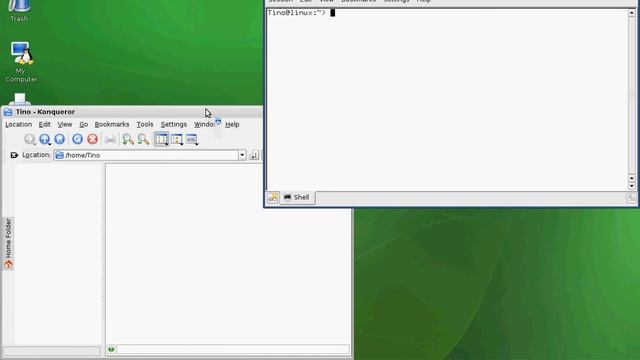The image size is (640, 360).
Task: Click the new session icon in Konsole
Action: tap(273, 198)
